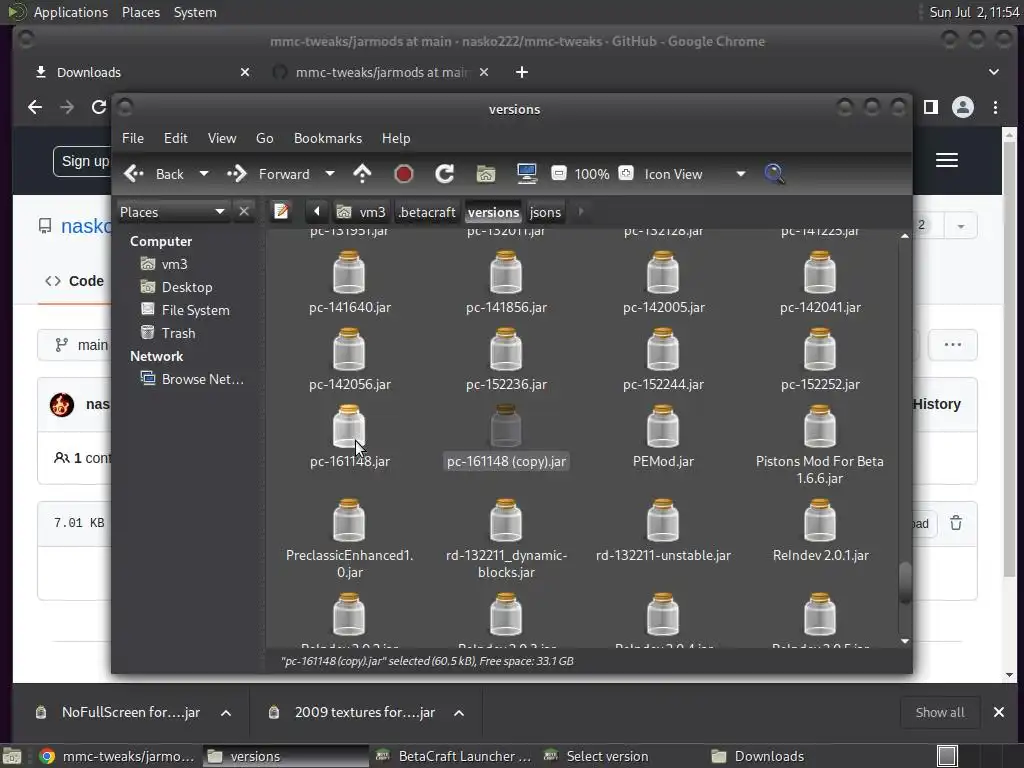The width and height of the screenshot is (1024, 768).
Task: Open the Bookmarks menu
Action: pos(328,138)
